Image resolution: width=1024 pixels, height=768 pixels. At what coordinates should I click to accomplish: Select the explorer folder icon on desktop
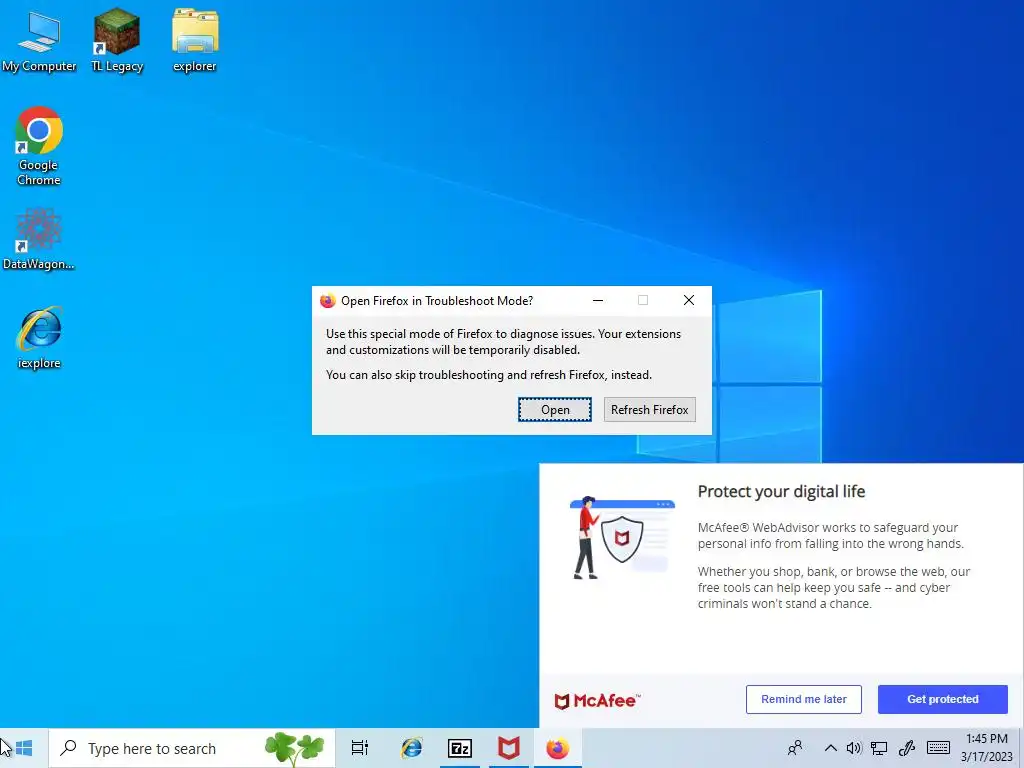click(195, 40)
